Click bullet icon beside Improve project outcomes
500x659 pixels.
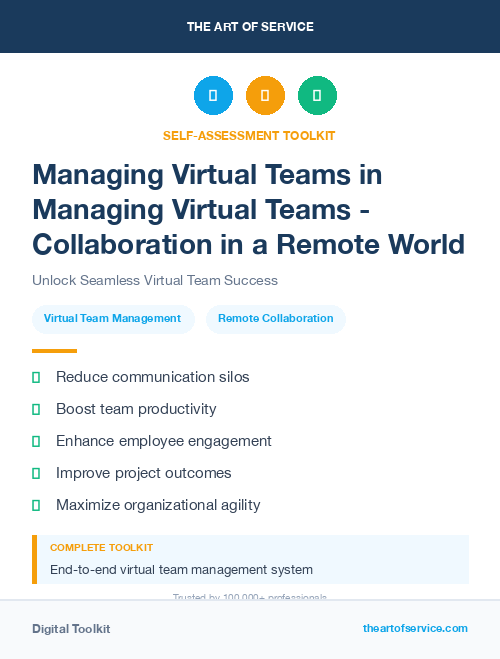point(36,473)
